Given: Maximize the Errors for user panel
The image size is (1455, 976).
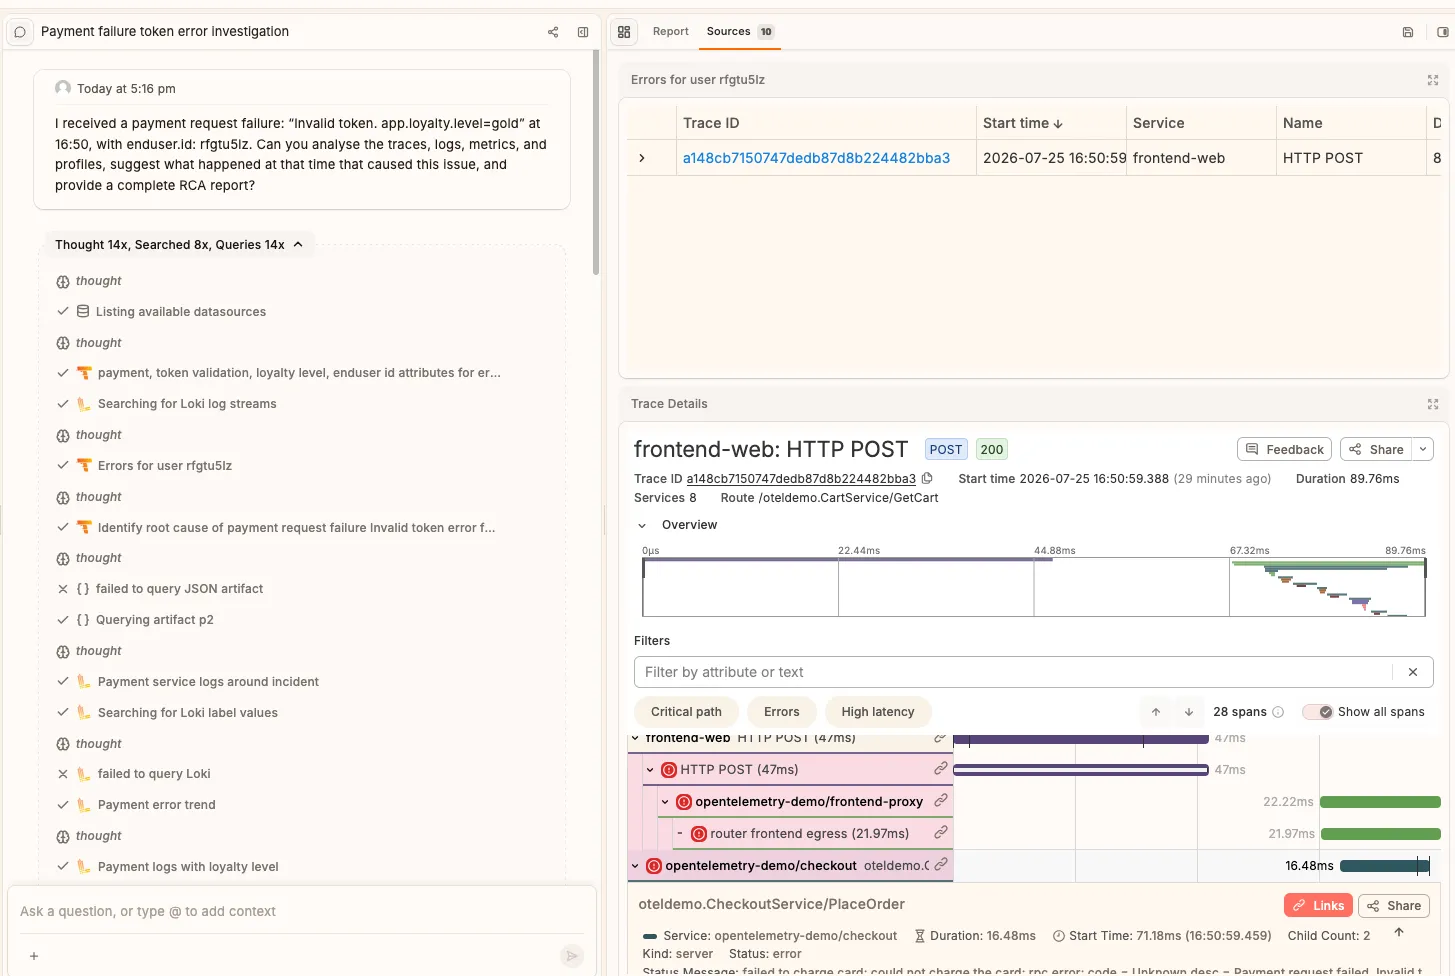Looking at the screenshot, I should click(x=1433, y=80).
